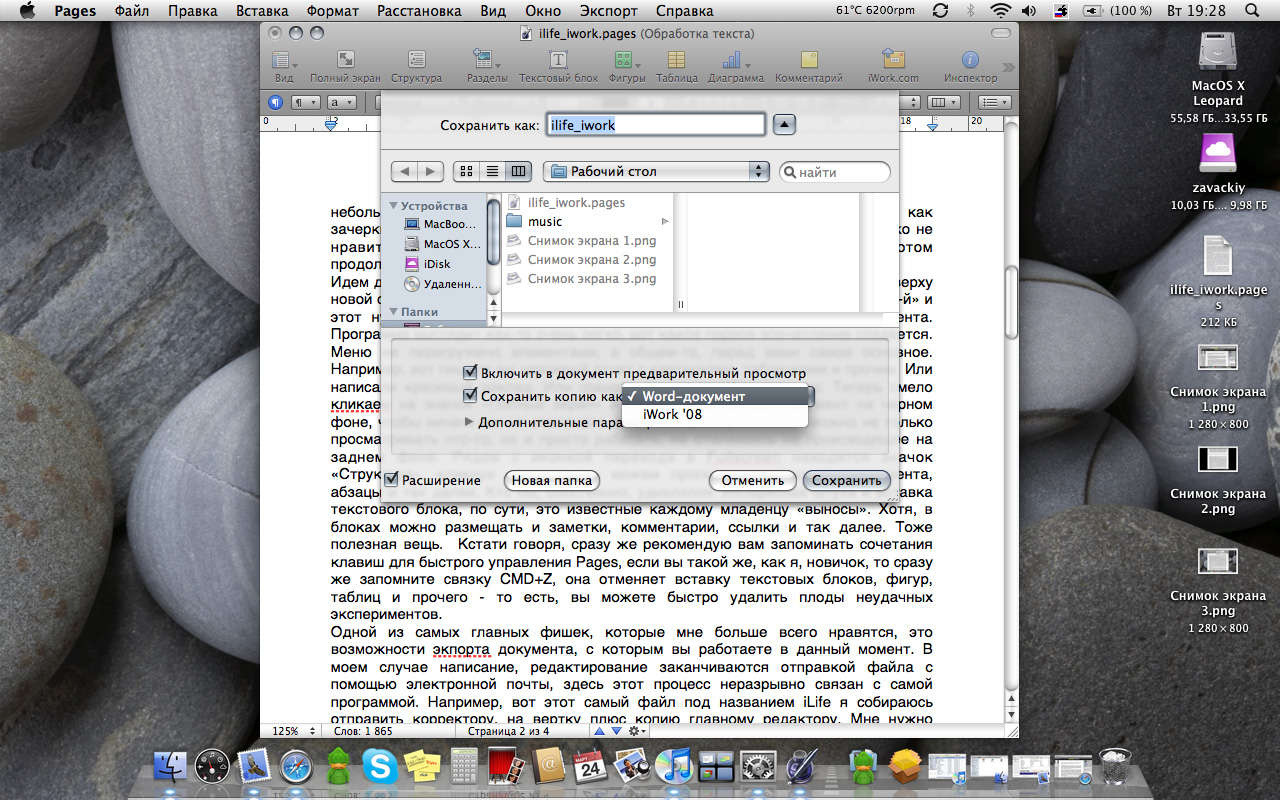Image resolution: width=1280 pixels, height=800 pixels.
Task: Open System Preferences gear in Dock
Action: pos(759,767)
